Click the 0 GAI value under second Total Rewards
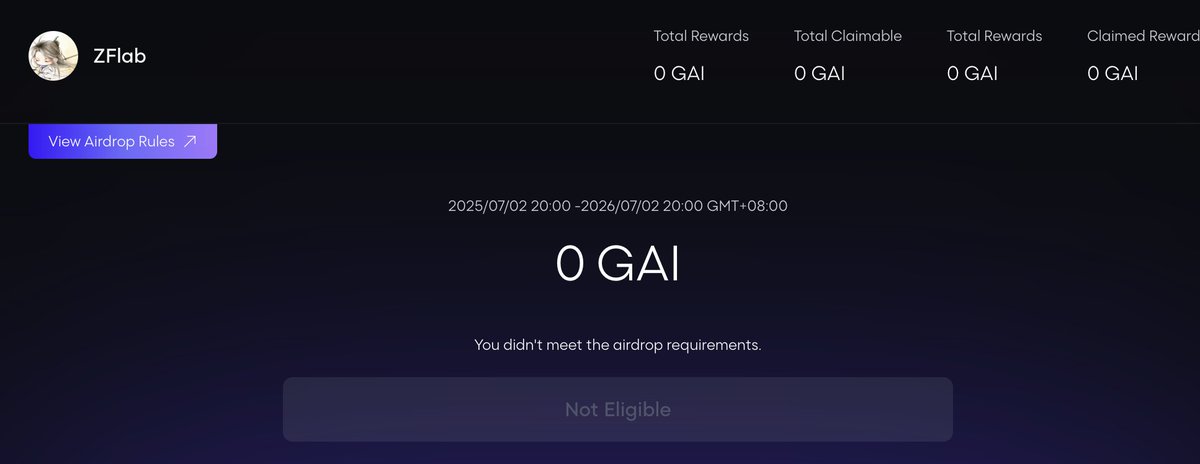 click(x=972, y=73)
